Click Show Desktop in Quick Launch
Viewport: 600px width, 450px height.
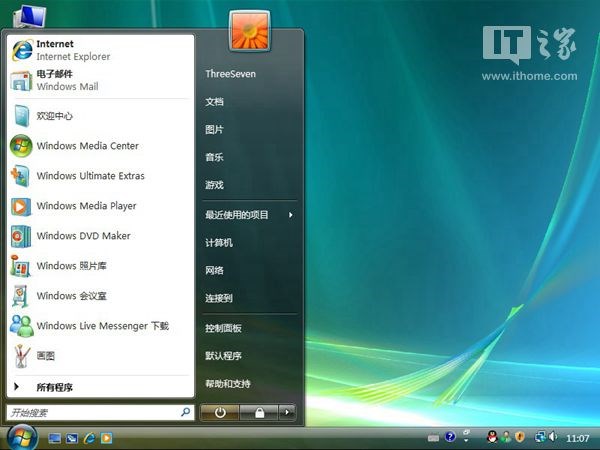coord(54,438)
